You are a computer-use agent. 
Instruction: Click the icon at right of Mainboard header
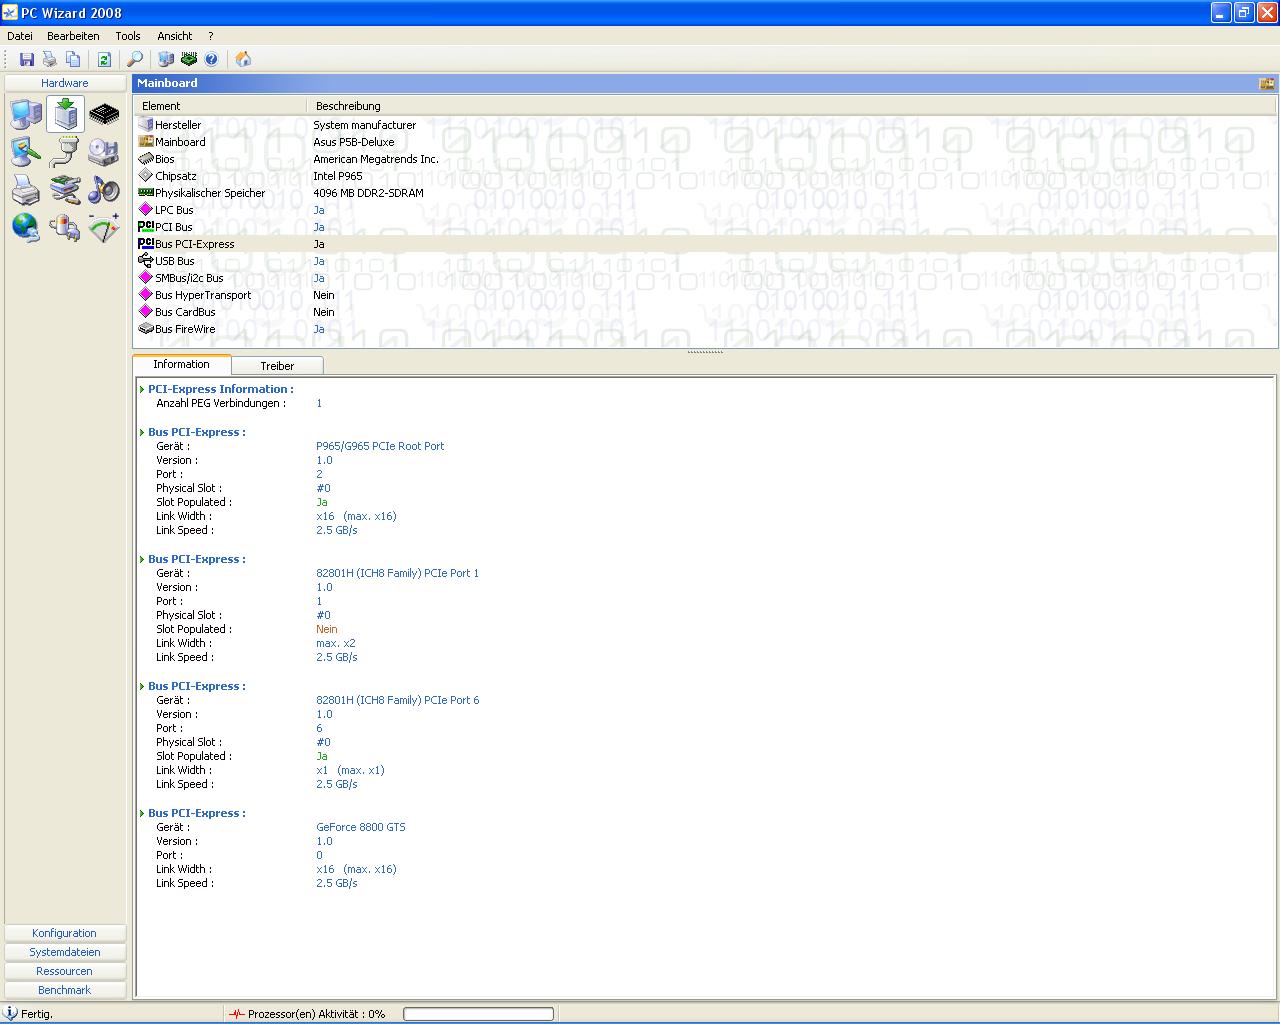1266,83
